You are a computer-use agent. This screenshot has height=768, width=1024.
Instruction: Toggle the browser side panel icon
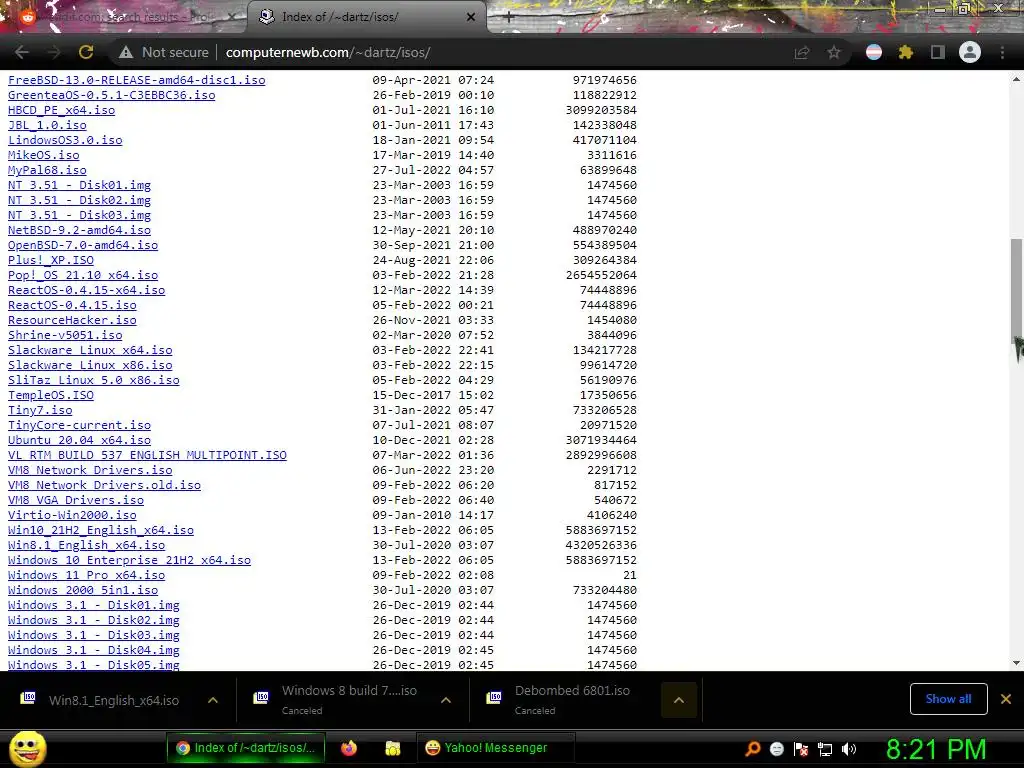click(x=938, y=52)
